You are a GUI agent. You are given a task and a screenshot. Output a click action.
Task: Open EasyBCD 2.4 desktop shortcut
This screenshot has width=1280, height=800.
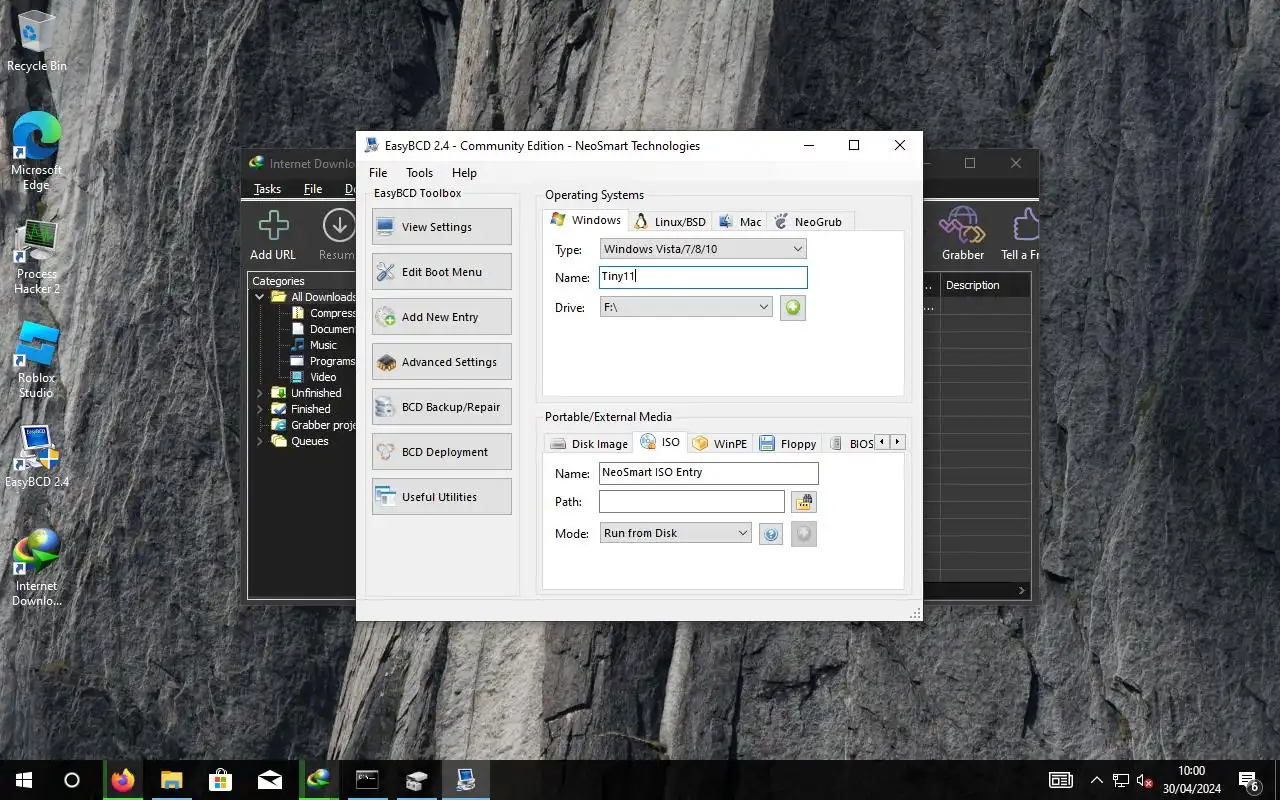click(37, 457)
